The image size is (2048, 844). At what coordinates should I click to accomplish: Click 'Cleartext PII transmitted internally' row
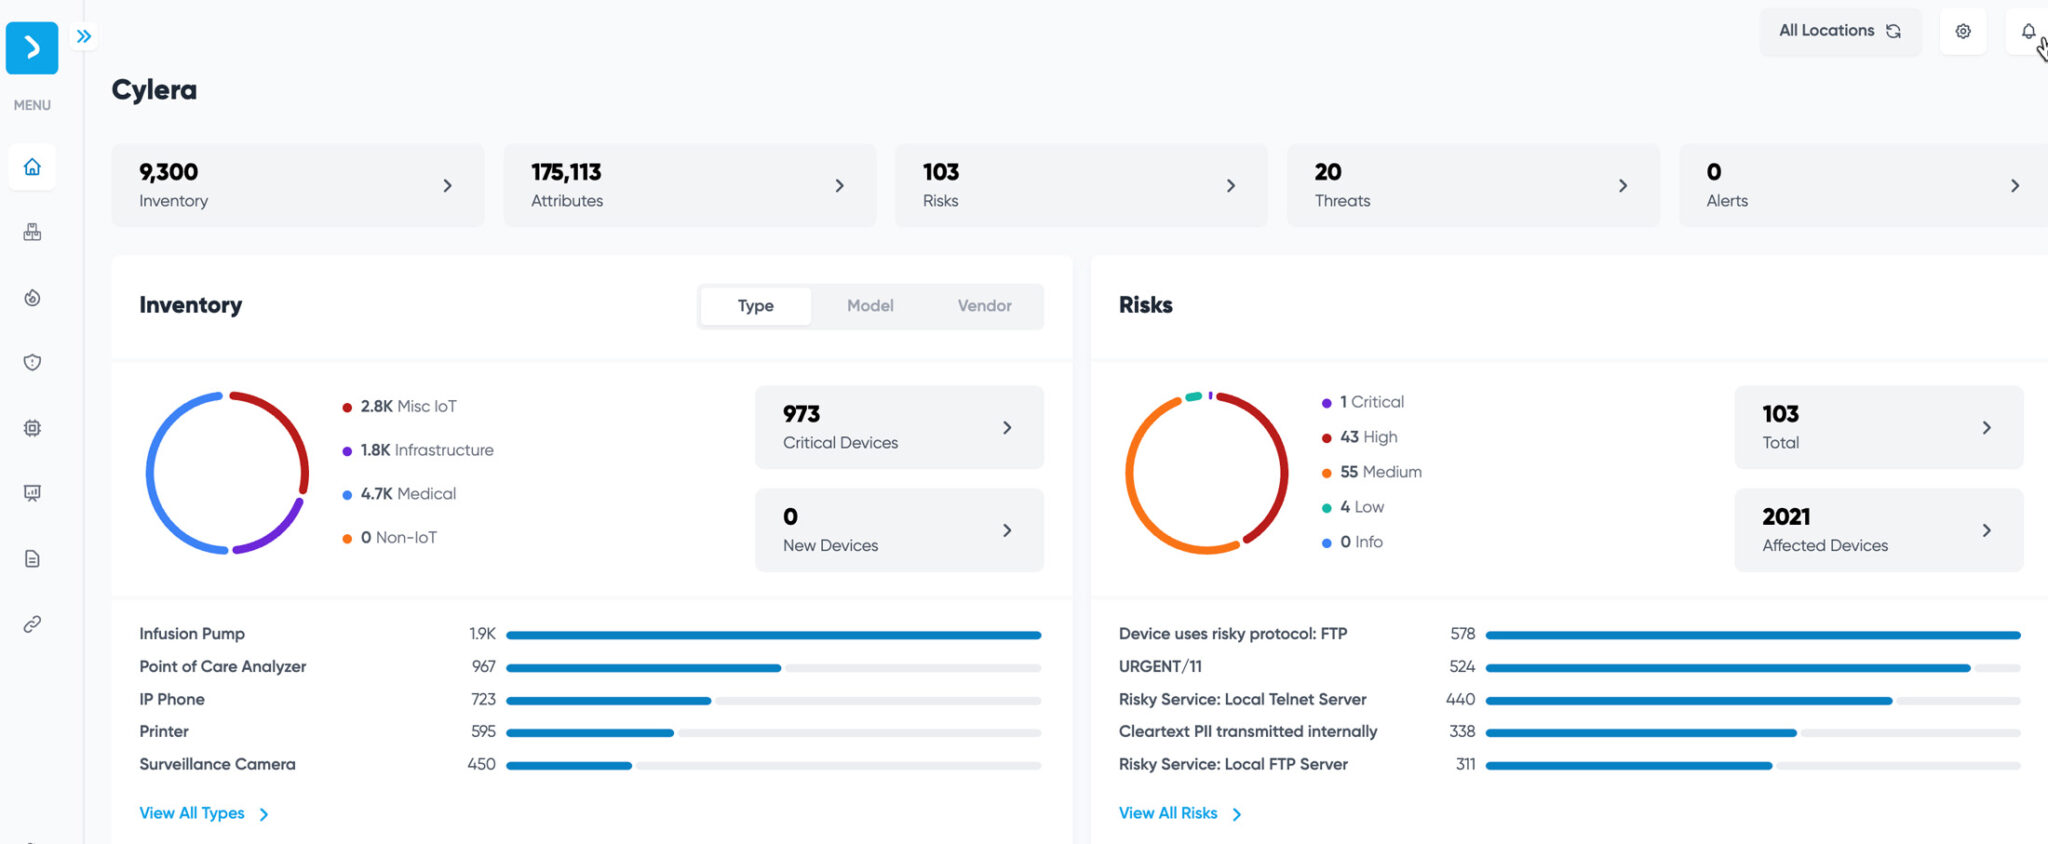1570,731
